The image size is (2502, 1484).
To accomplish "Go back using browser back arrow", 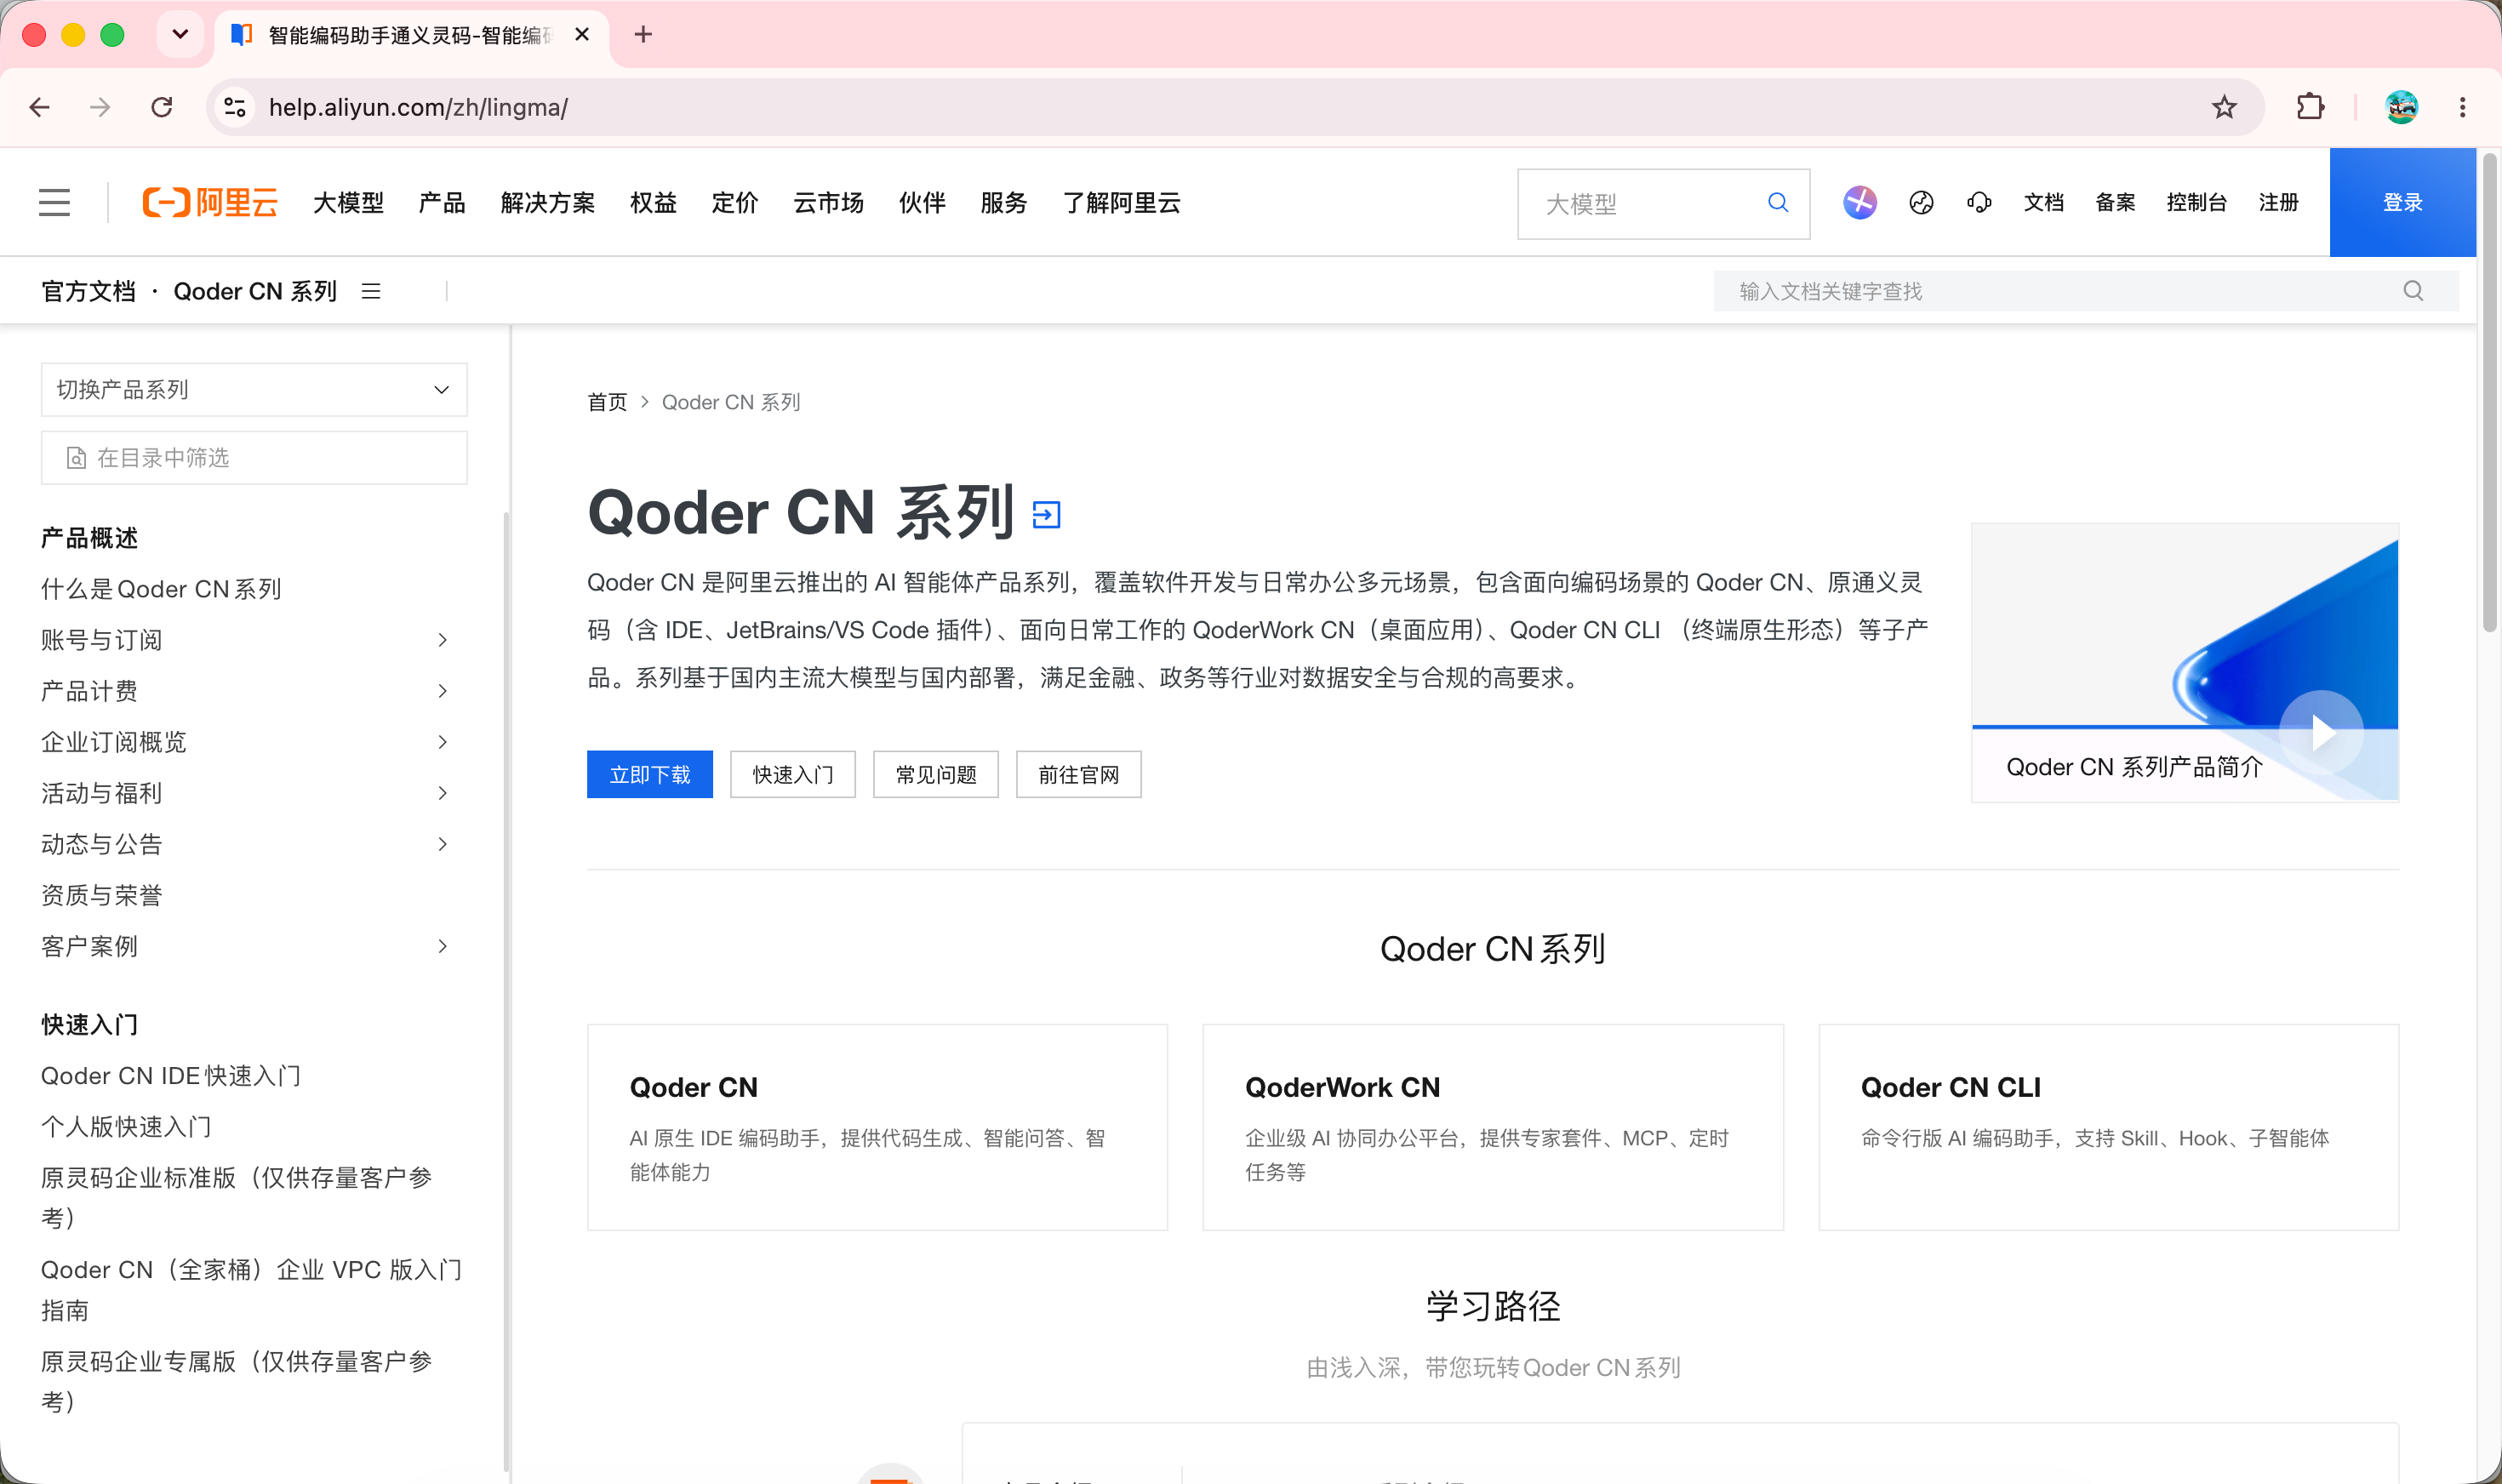I will click(40, 107).
